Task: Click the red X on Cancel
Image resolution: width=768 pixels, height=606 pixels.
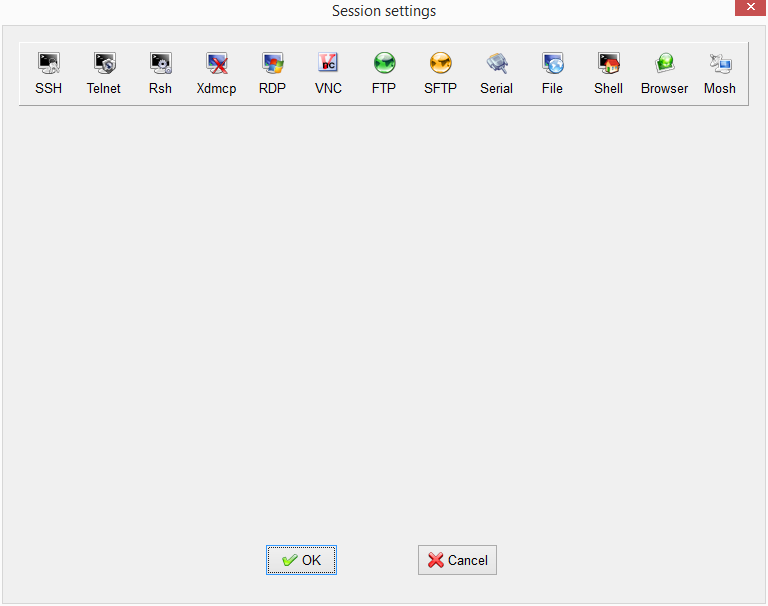Action: pyautogui.click(x=435, y=560)
